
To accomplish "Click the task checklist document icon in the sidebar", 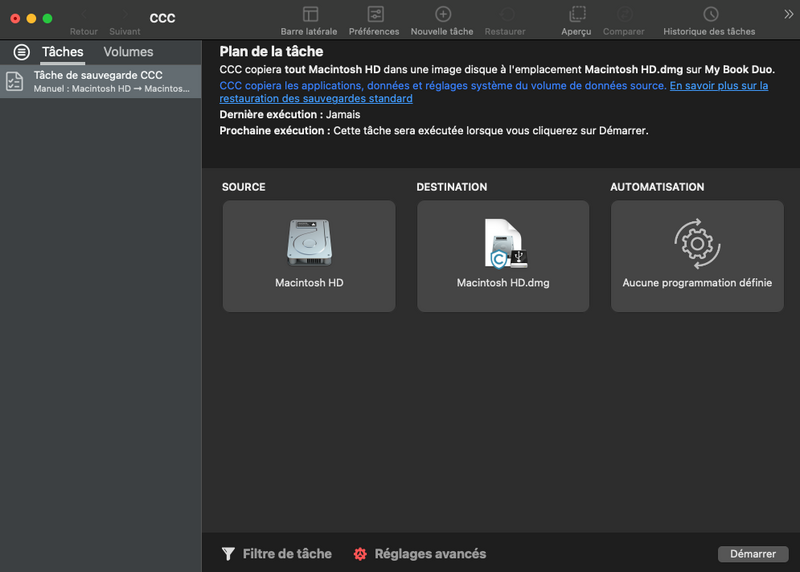I will 14,81.
